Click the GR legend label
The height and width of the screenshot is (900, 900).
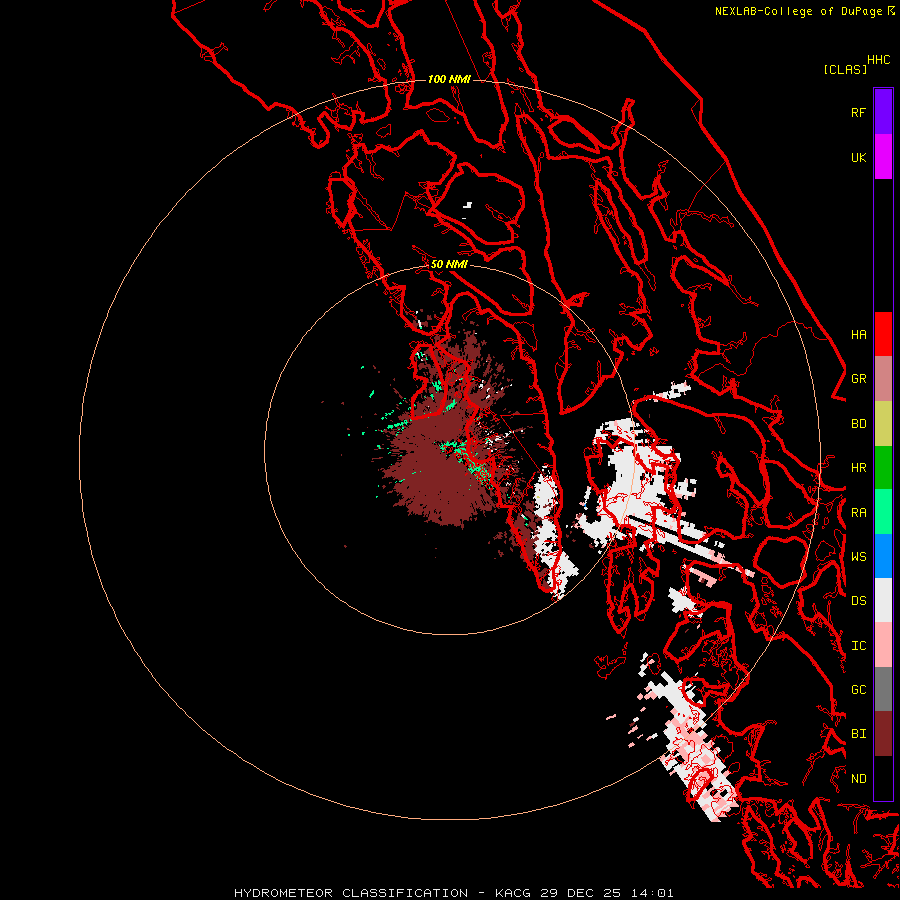858,379
